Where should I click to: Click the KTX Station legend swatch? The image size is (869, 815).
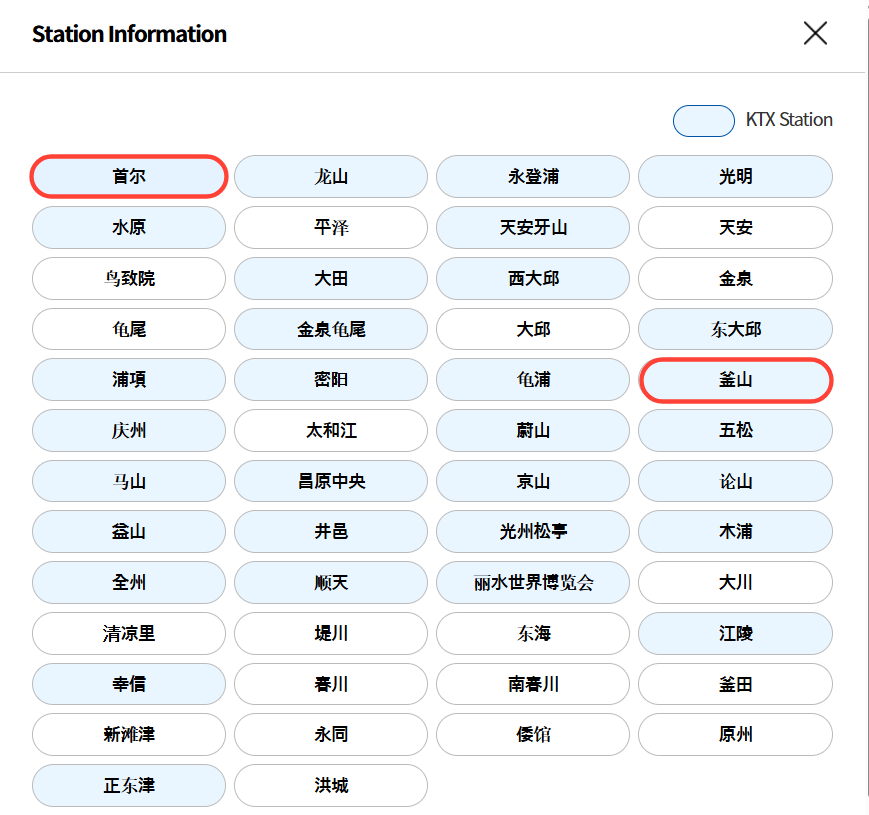click(704, 120)
